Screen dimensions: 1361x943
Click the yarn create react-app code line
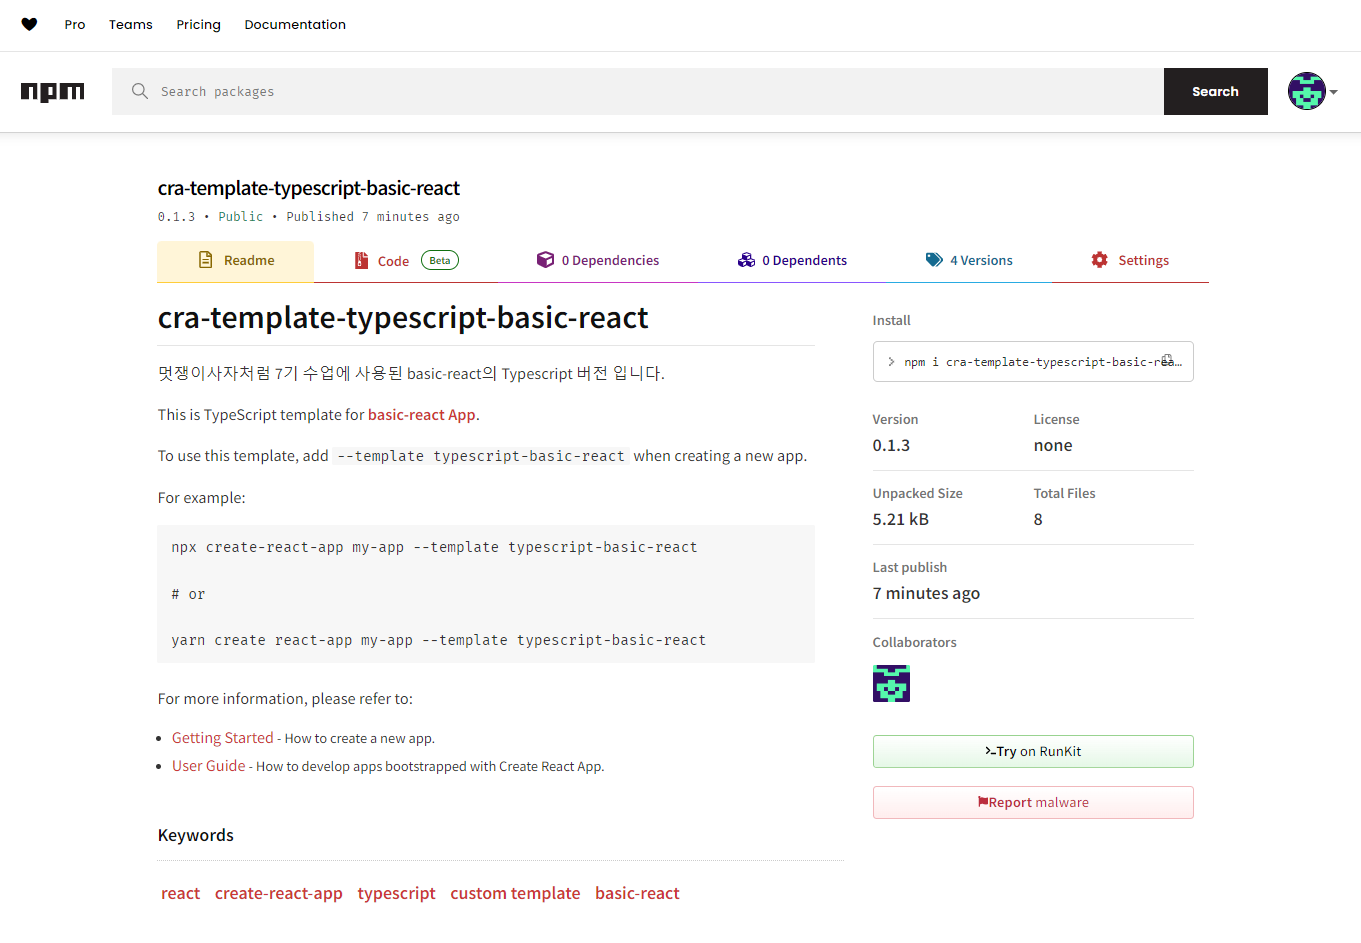438,640
